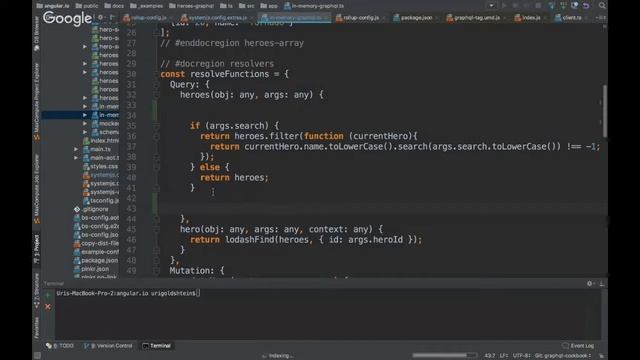Click angular.io in the breadcrumb bar
This screenshot has width=640, height=360.
[x=53, y=6]
